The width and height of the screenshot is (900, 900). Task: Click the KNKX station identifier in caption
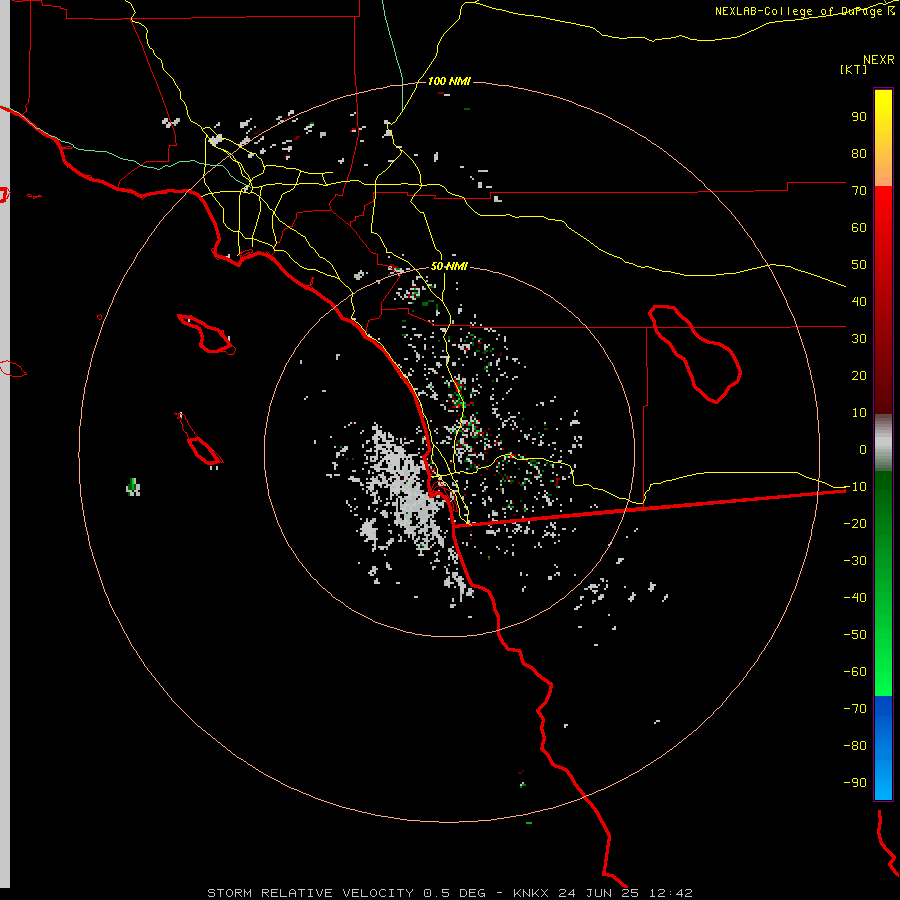(x=531, y=893)
